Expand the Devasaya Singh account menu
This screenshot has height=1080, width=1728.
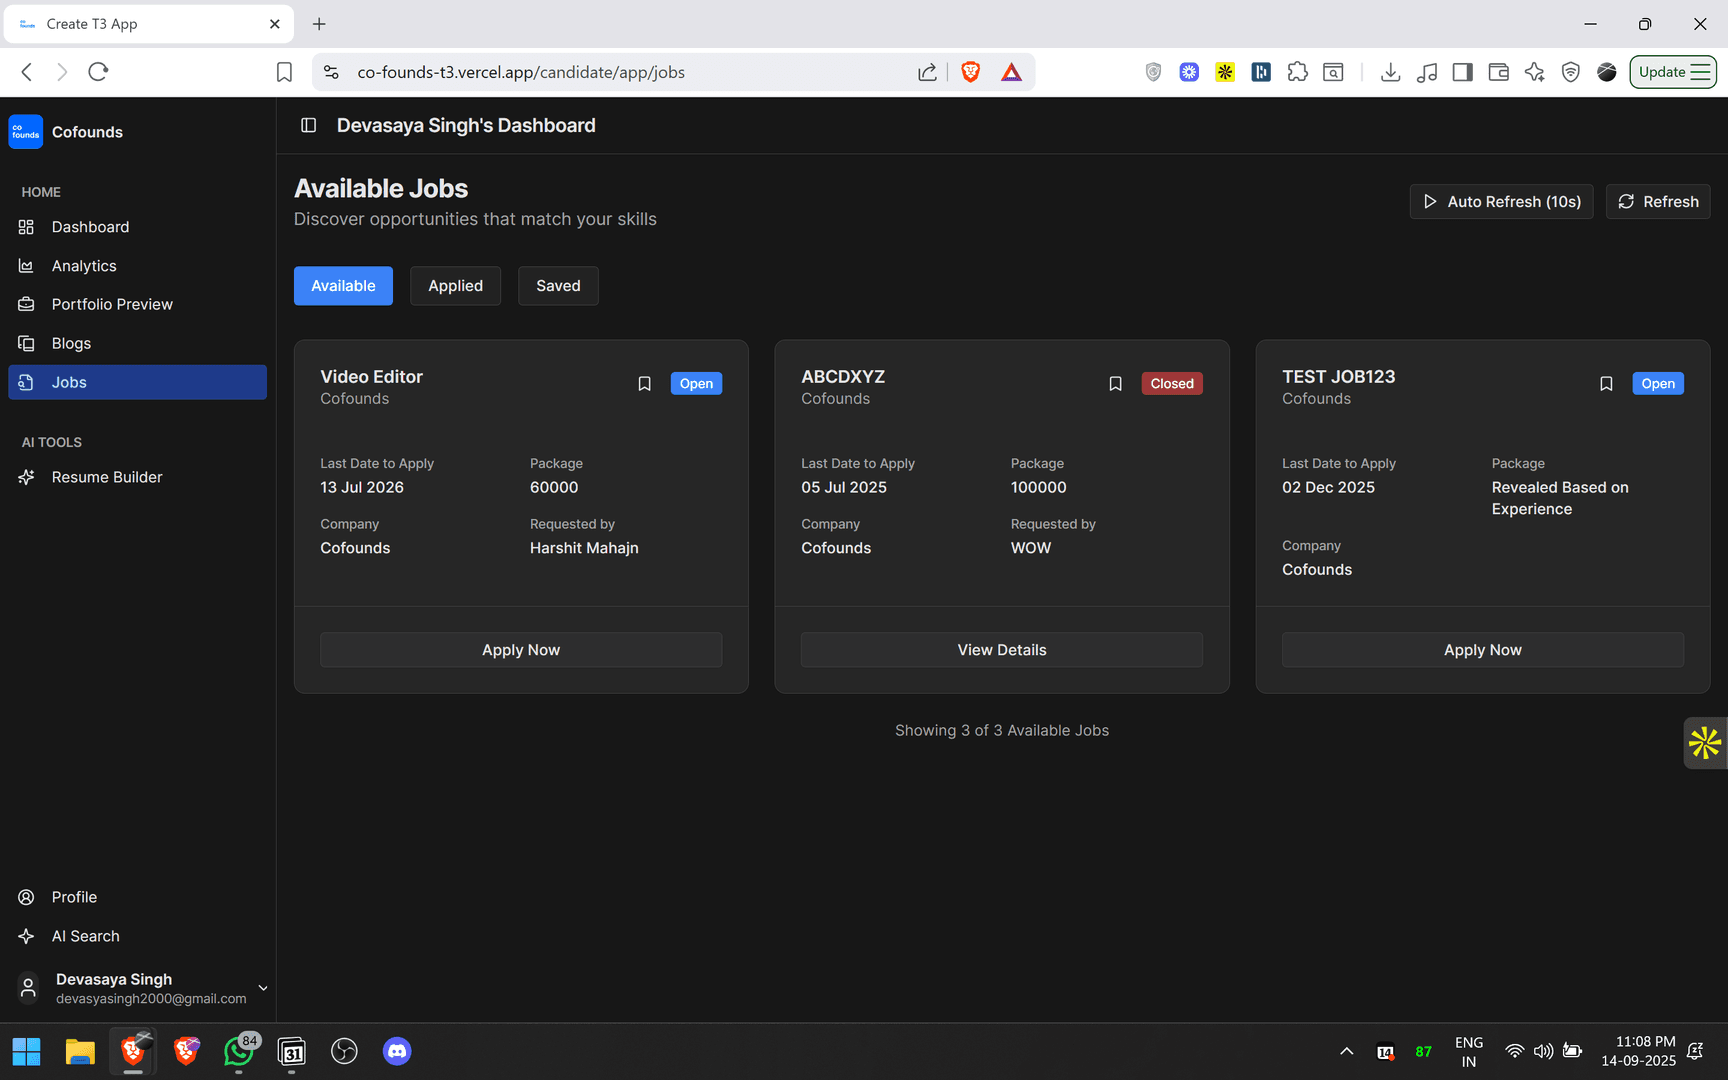tap(262, 988)
